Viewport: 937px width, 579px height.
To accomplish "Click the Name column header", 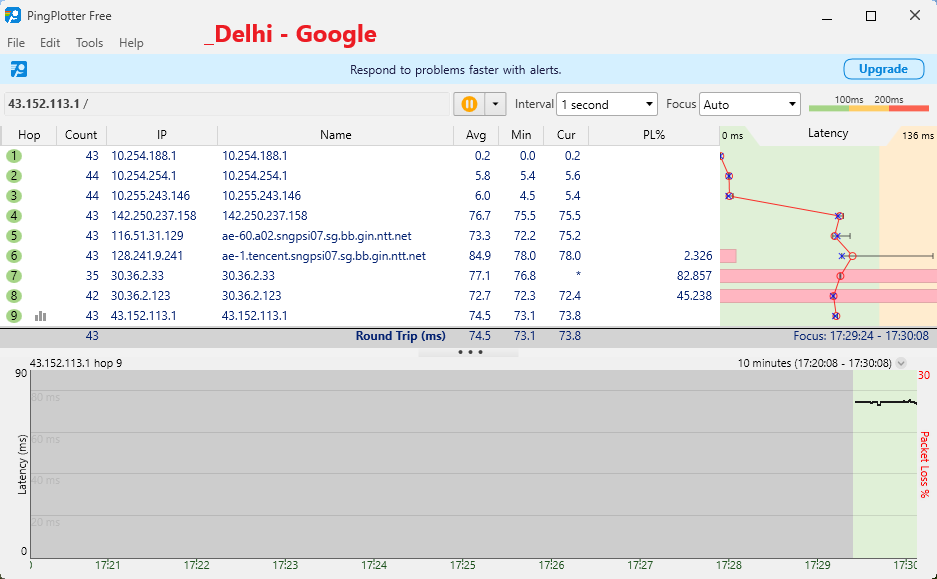I will [335, 135].
